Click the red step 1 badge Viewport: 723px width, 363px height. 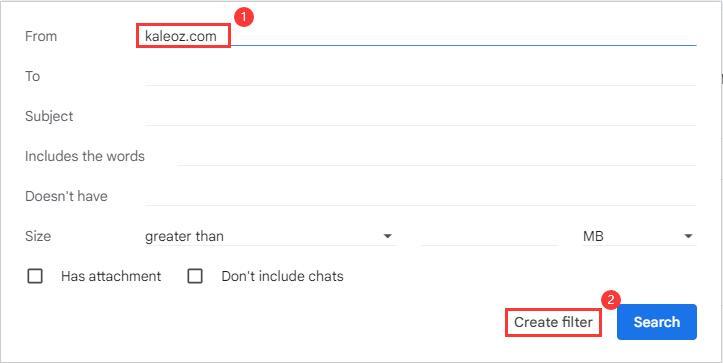244,17
